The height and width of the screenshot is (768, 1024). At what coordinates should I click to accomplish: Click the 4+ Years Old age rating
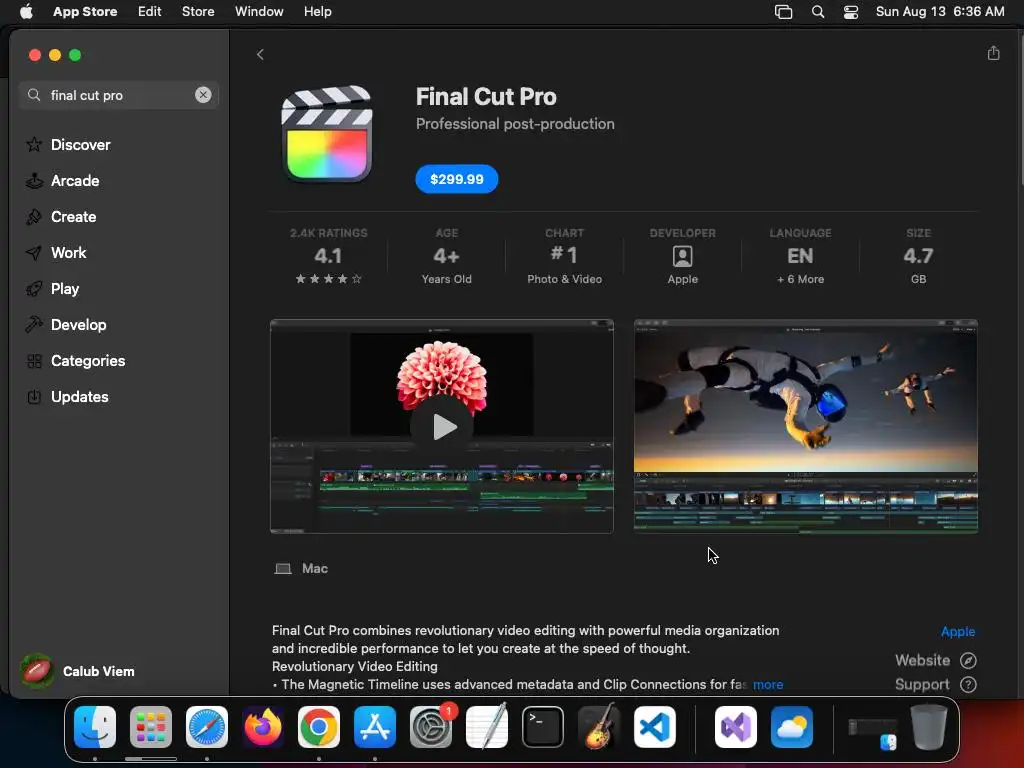pos(446,256)
